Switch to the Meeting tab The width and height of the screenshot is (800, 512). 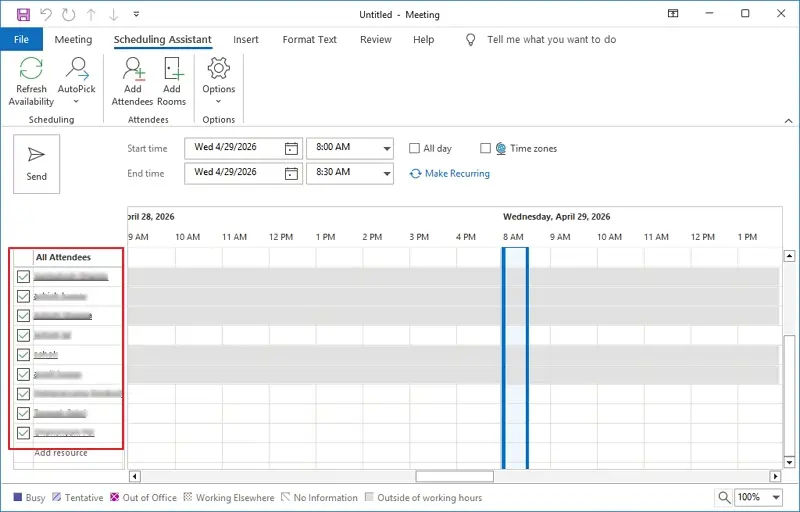click(73, 40)
